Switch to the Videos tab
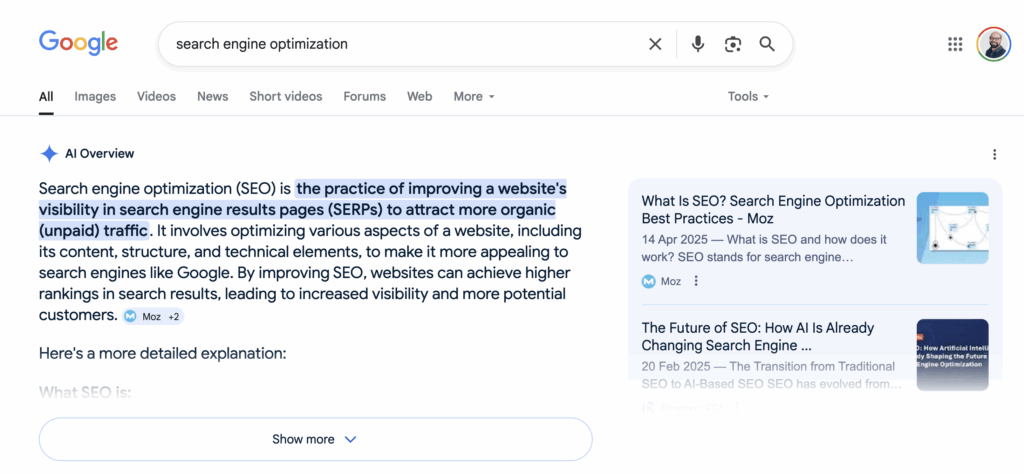Screen dimensions: 1024x474 tap(156, 97)
